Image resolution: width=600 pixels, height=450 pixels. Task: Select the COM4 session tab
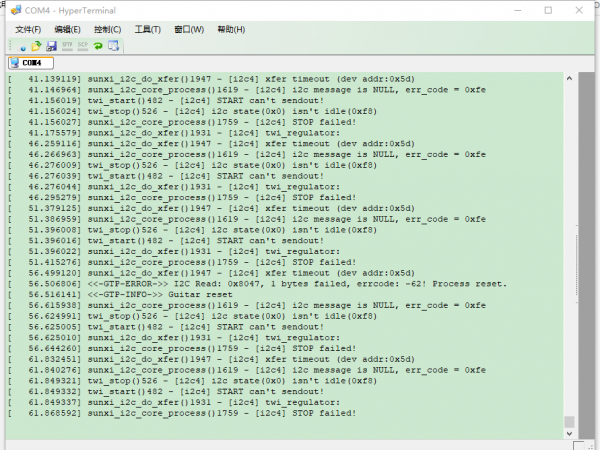tap(30, 63)
